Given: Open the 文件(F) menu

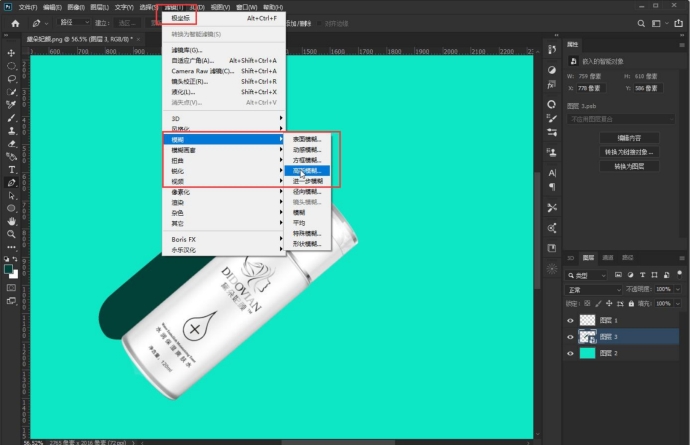Looking at the screenshot, I should [28, 7].
